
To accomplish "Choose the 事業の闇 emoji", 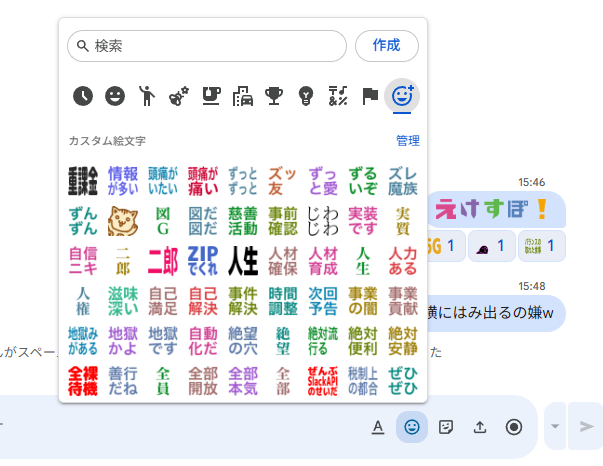I will click(363, 301).
